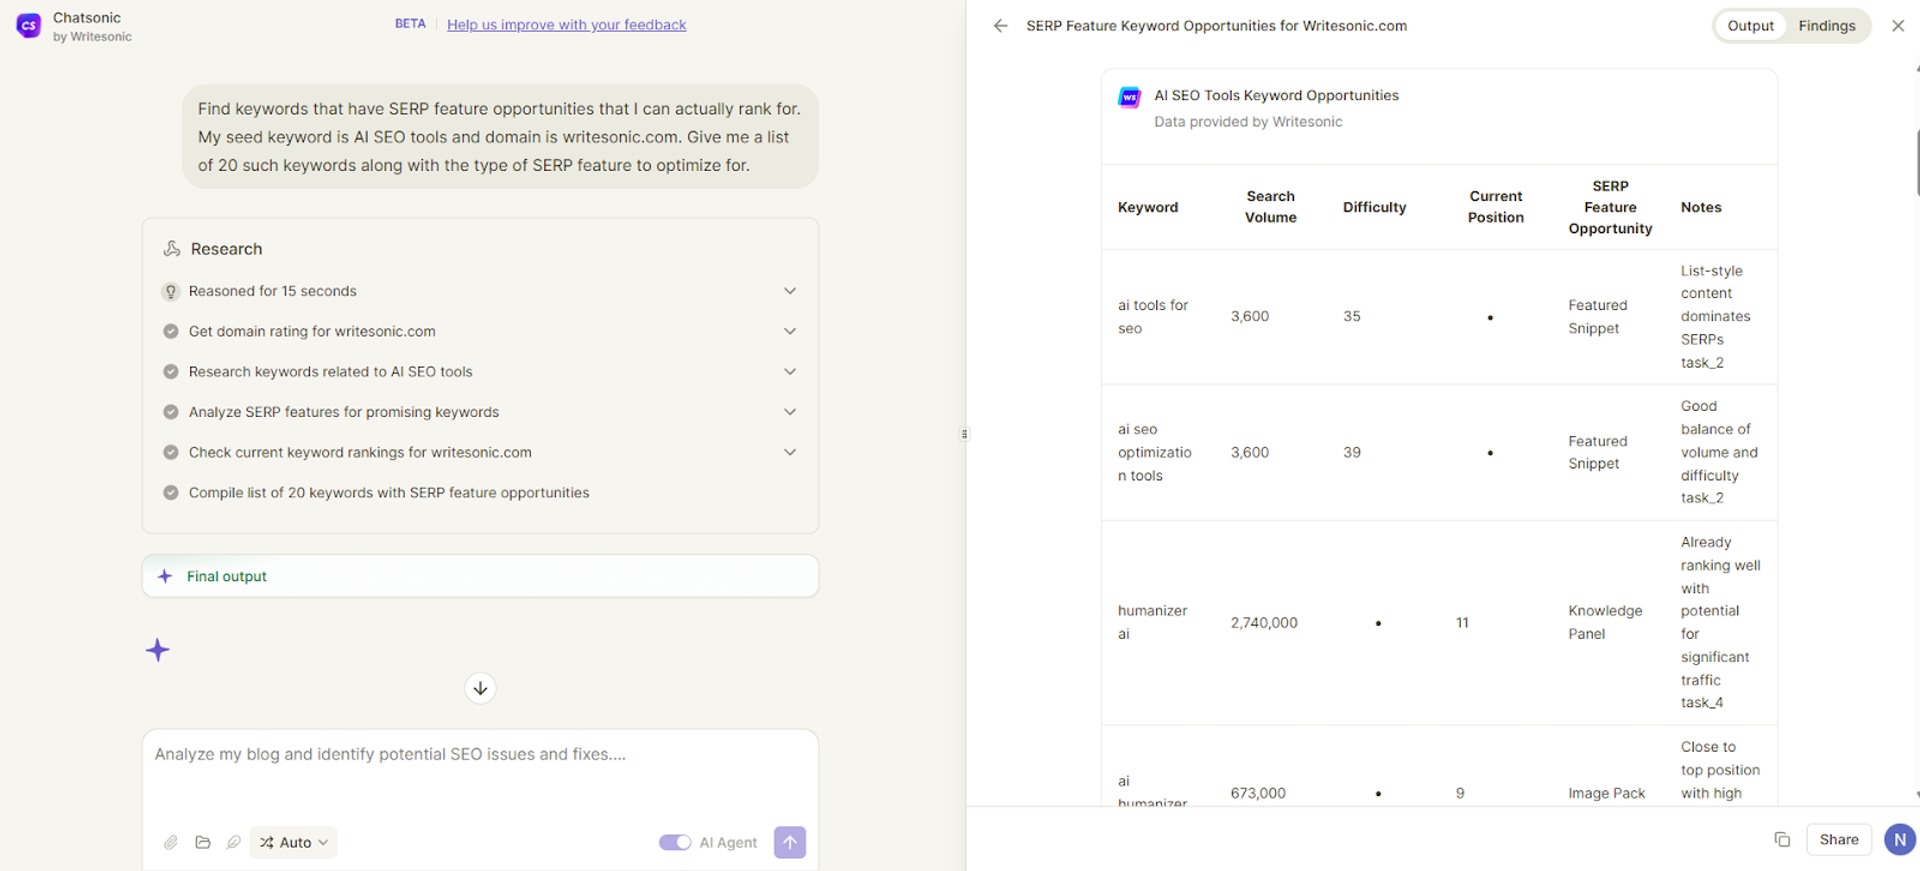Click the panel divider drag handle
The image size is (1920, 871).
click(x=964, y=434)
